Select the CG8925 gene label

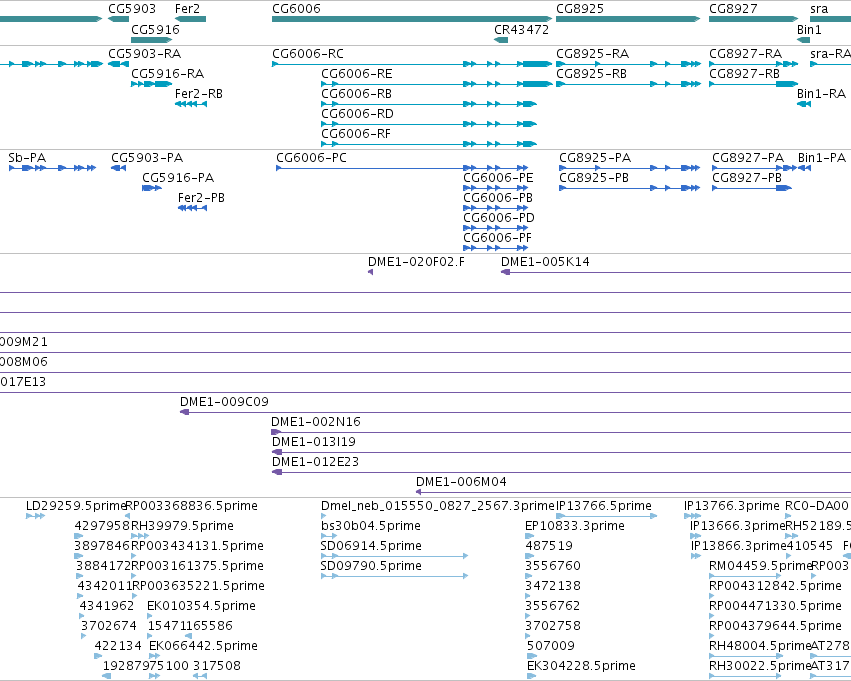tap(580, 9)
